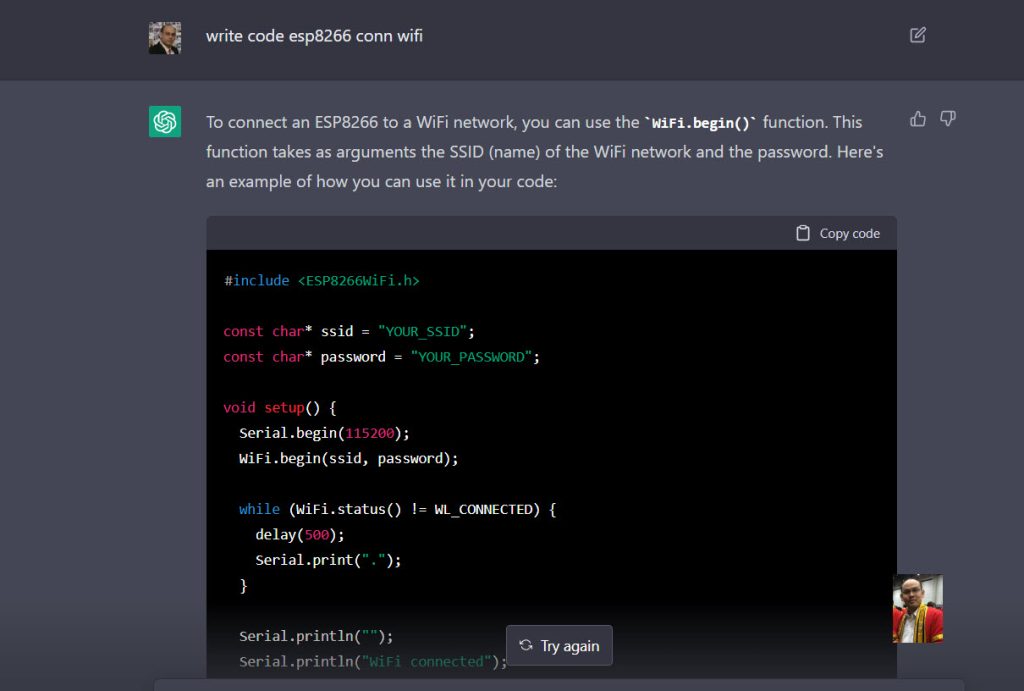
Task: Click the delay(500) statement
Action: pyautogui.click(x=299, y=534)
